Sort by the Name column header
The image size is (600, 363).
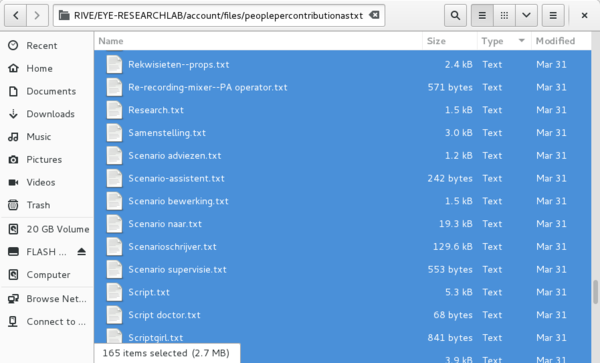click(258, 41)
